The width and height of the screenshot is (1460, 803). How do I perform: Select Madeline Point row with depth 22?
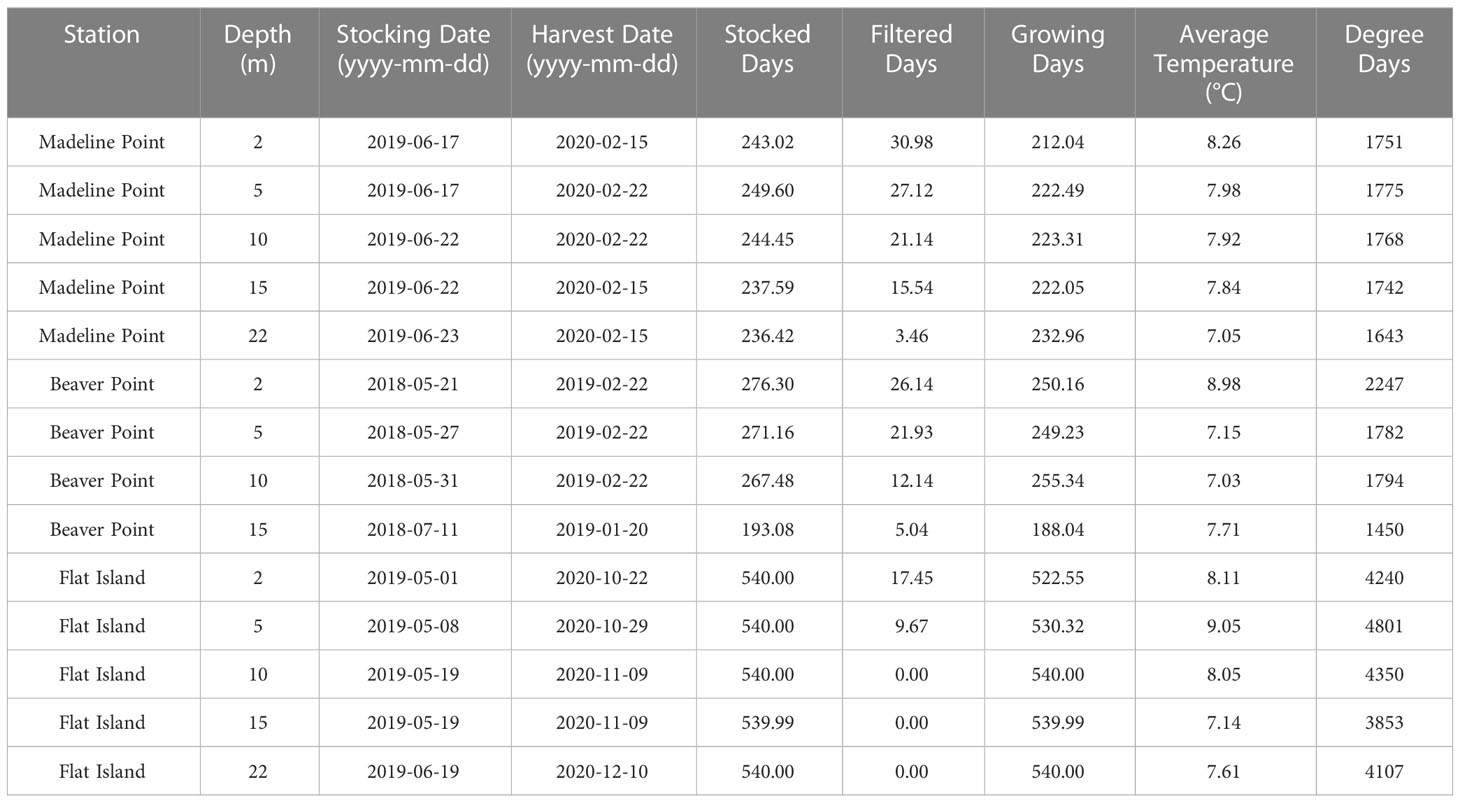[x=730, y=335]
